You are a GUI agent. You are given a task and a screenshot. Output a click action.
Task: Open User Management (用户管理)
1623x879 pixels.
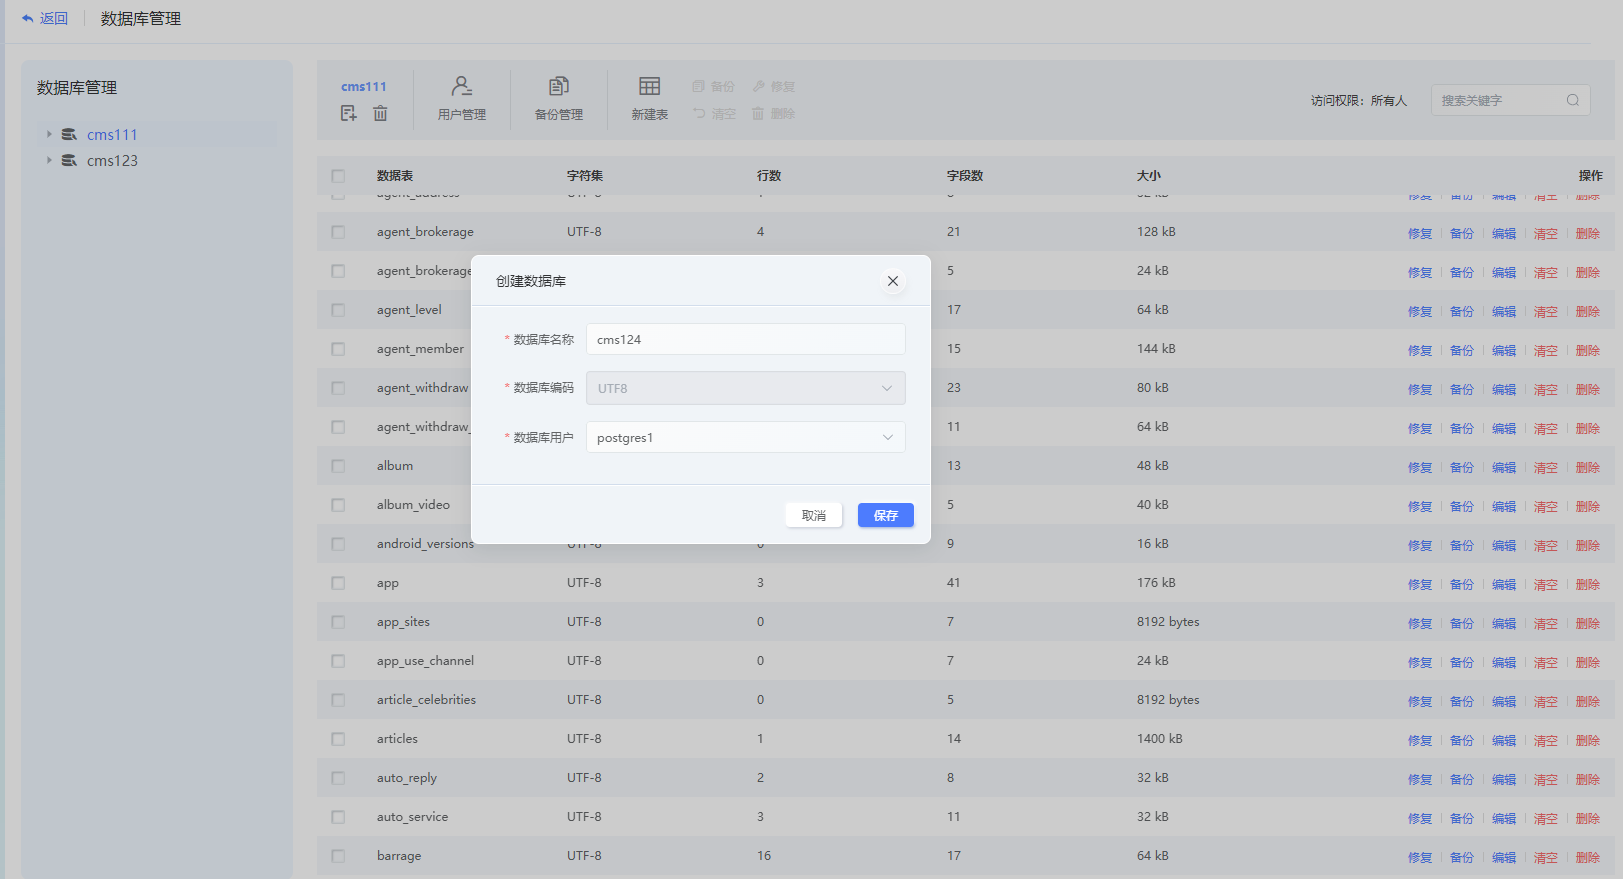click(462, 99)
